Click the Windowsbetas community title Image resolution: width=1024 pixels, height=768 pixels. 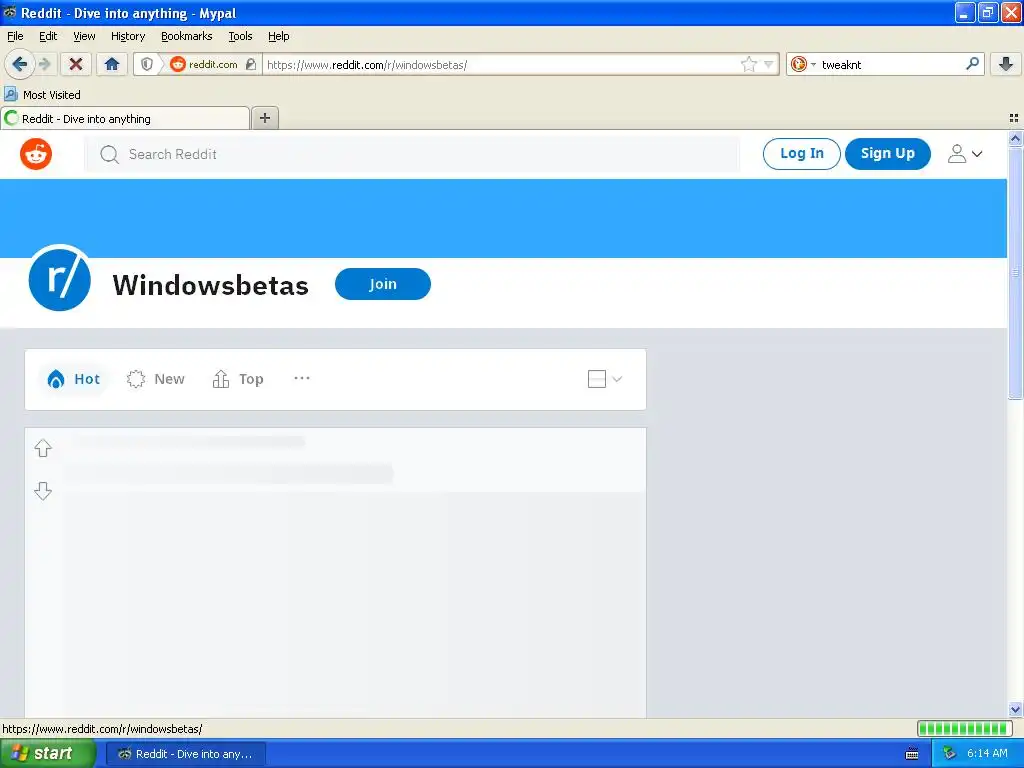[210, 285]
